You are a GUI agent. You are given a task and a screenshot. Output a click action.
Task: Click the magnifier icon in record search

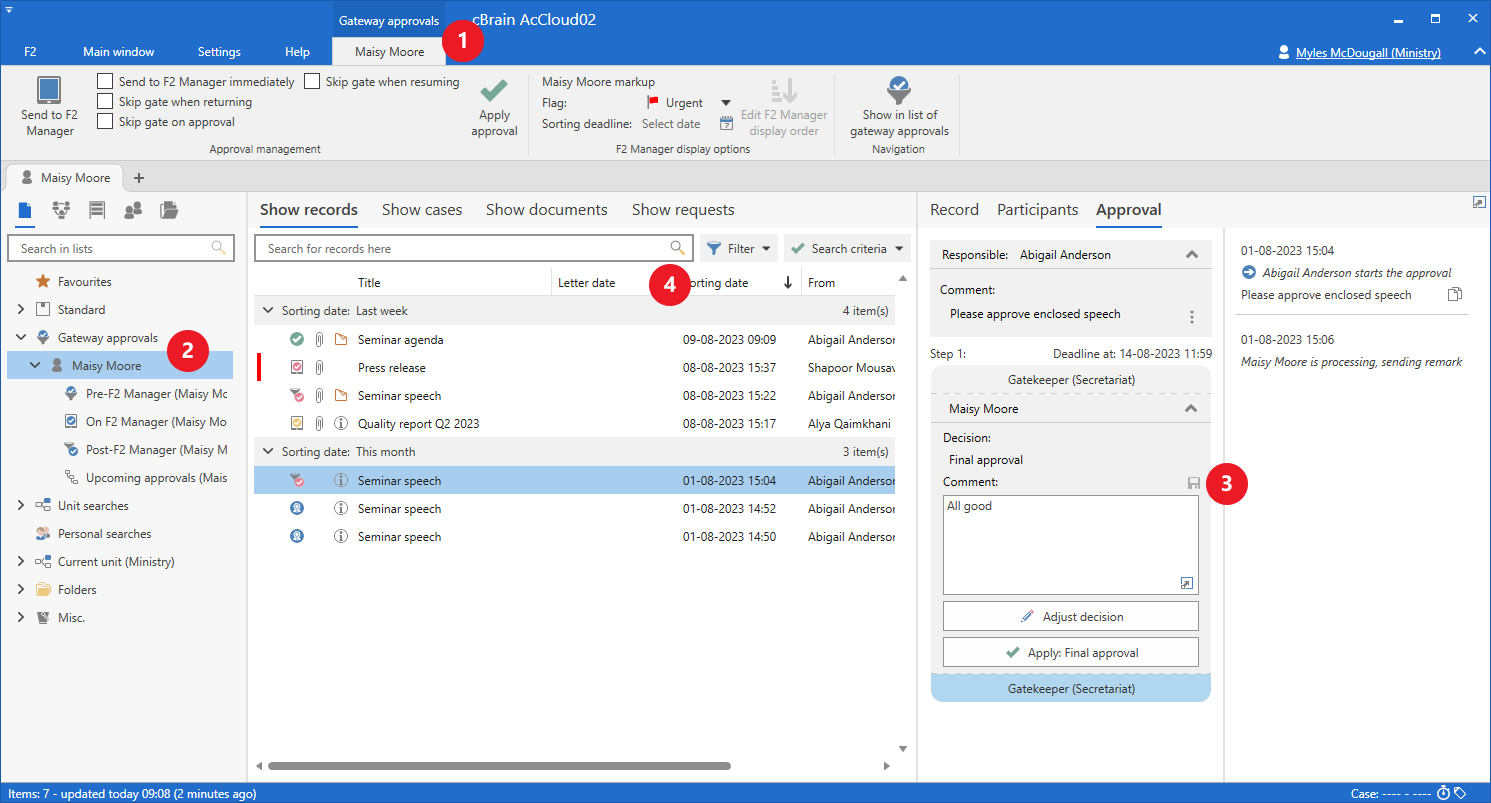pos(678,248)
